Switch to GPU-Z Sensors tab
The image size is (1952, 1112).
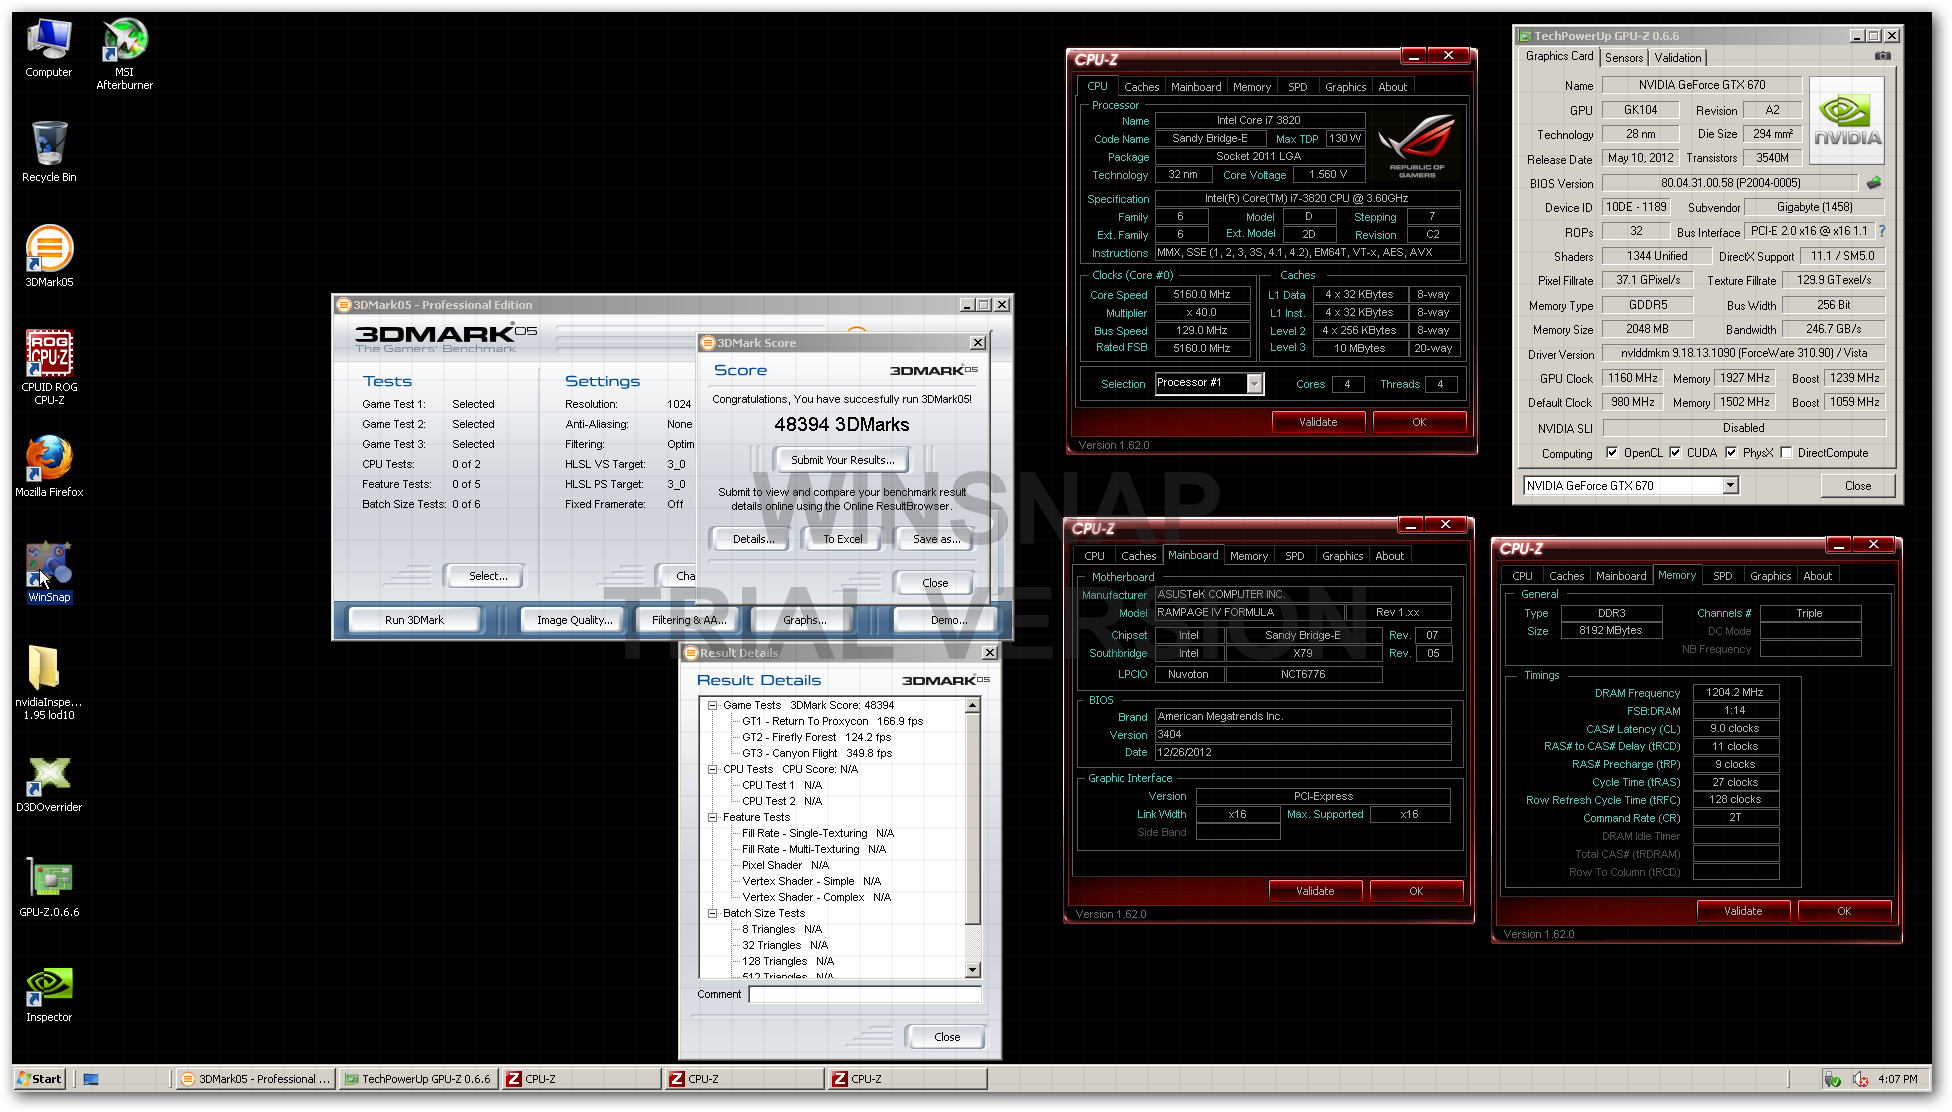tap(1624, 58)
